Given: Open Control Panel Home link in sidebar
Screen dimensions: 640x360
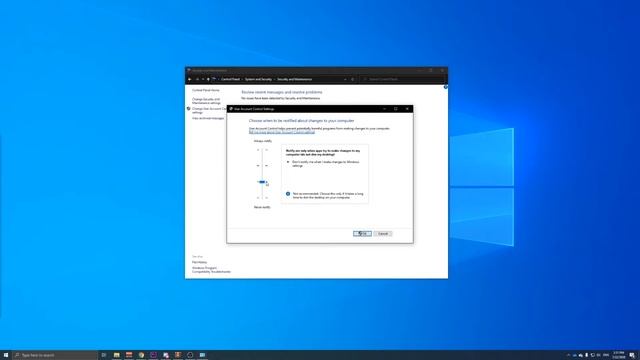Looking at the screenshot, I should point(206,90).
